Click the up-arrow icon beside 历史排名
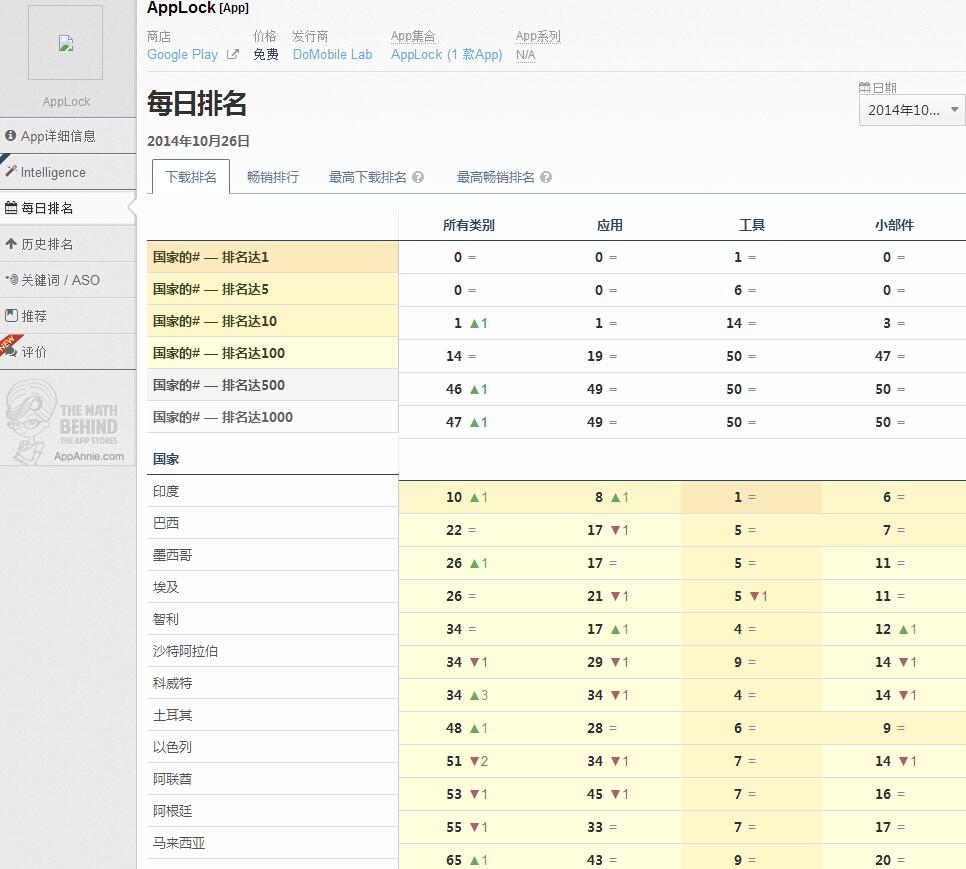 coord(11,243)
